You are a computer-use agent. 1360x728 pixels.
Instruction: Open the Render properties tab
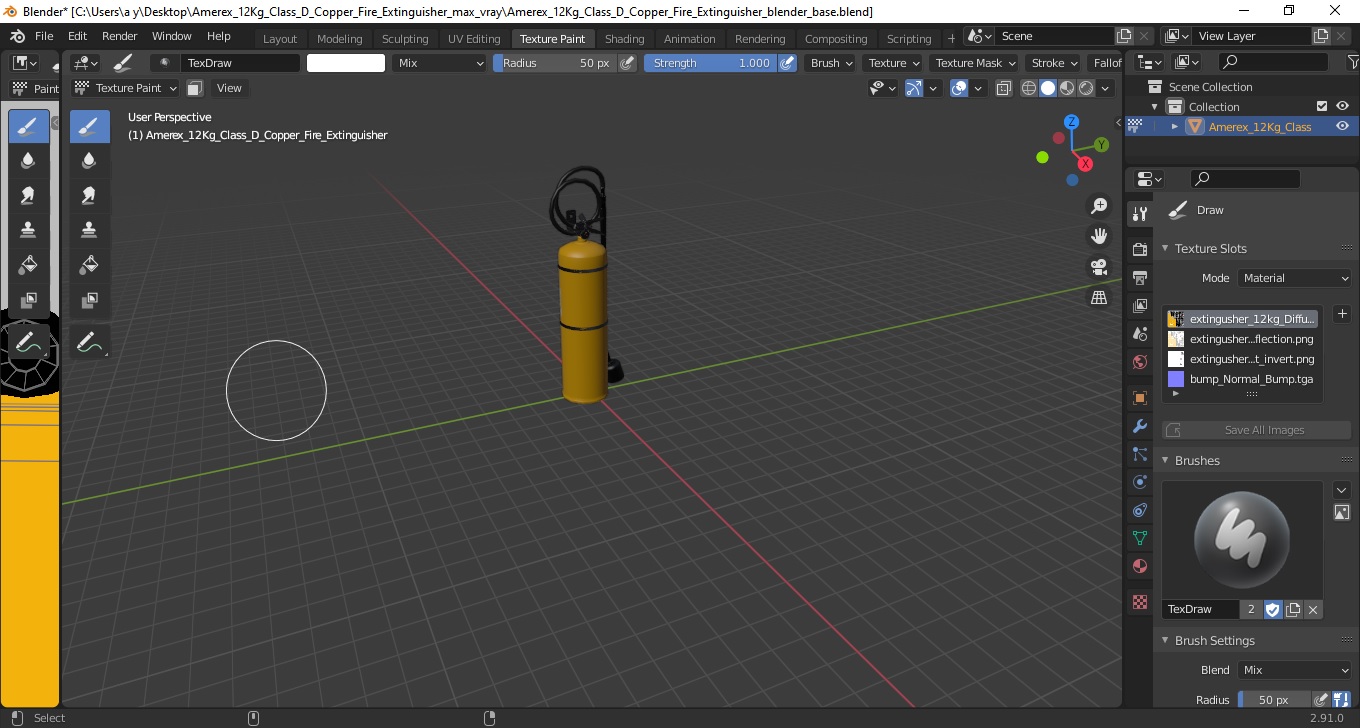(x=1139, y=249)
